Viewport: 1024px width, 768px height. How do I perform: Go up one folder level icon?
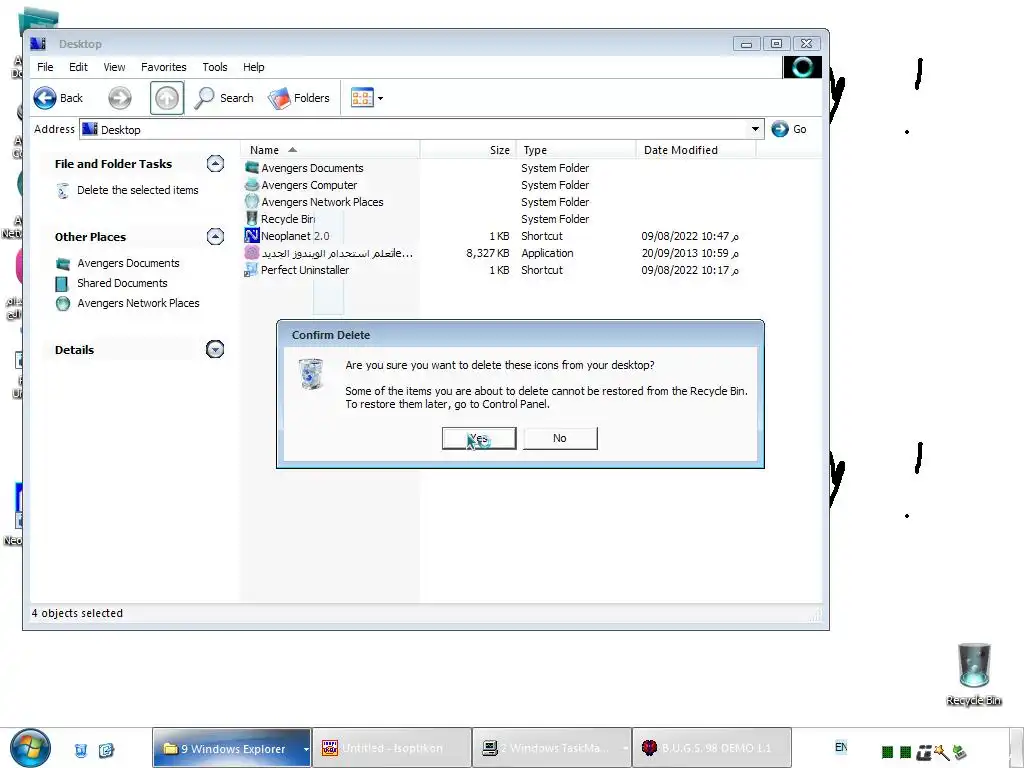point(167,98)
